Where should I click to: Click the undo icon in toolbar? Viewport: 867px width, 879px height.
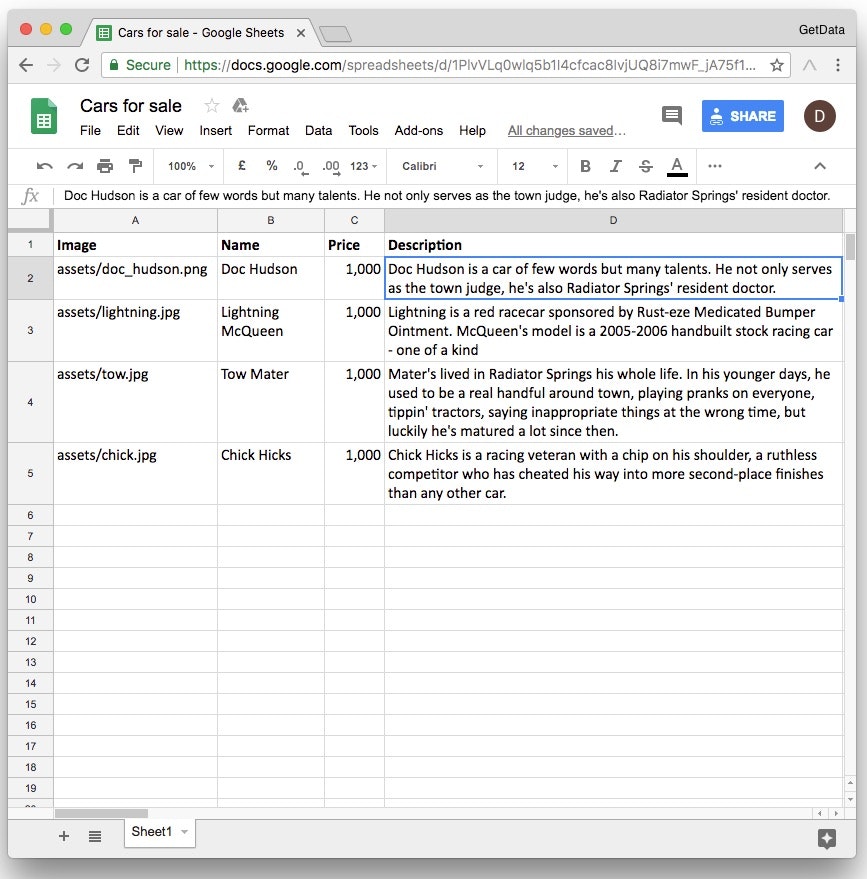click(x=44, y=166)
